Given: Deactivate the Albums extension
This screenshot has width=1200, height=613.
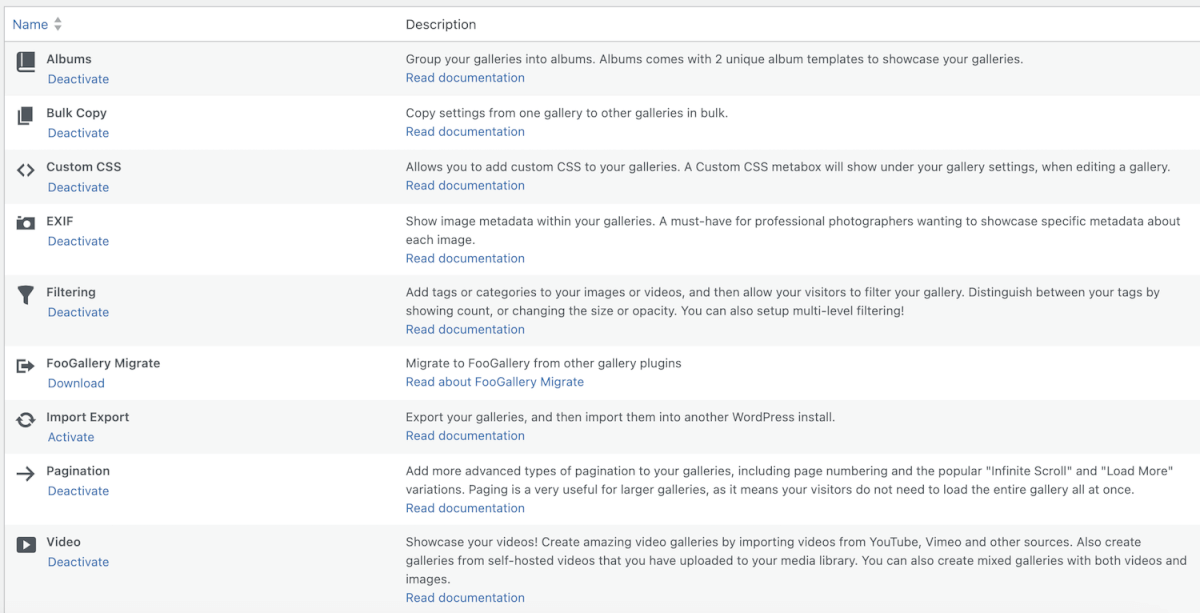Looking at the screenshot, I should (78, 79).
